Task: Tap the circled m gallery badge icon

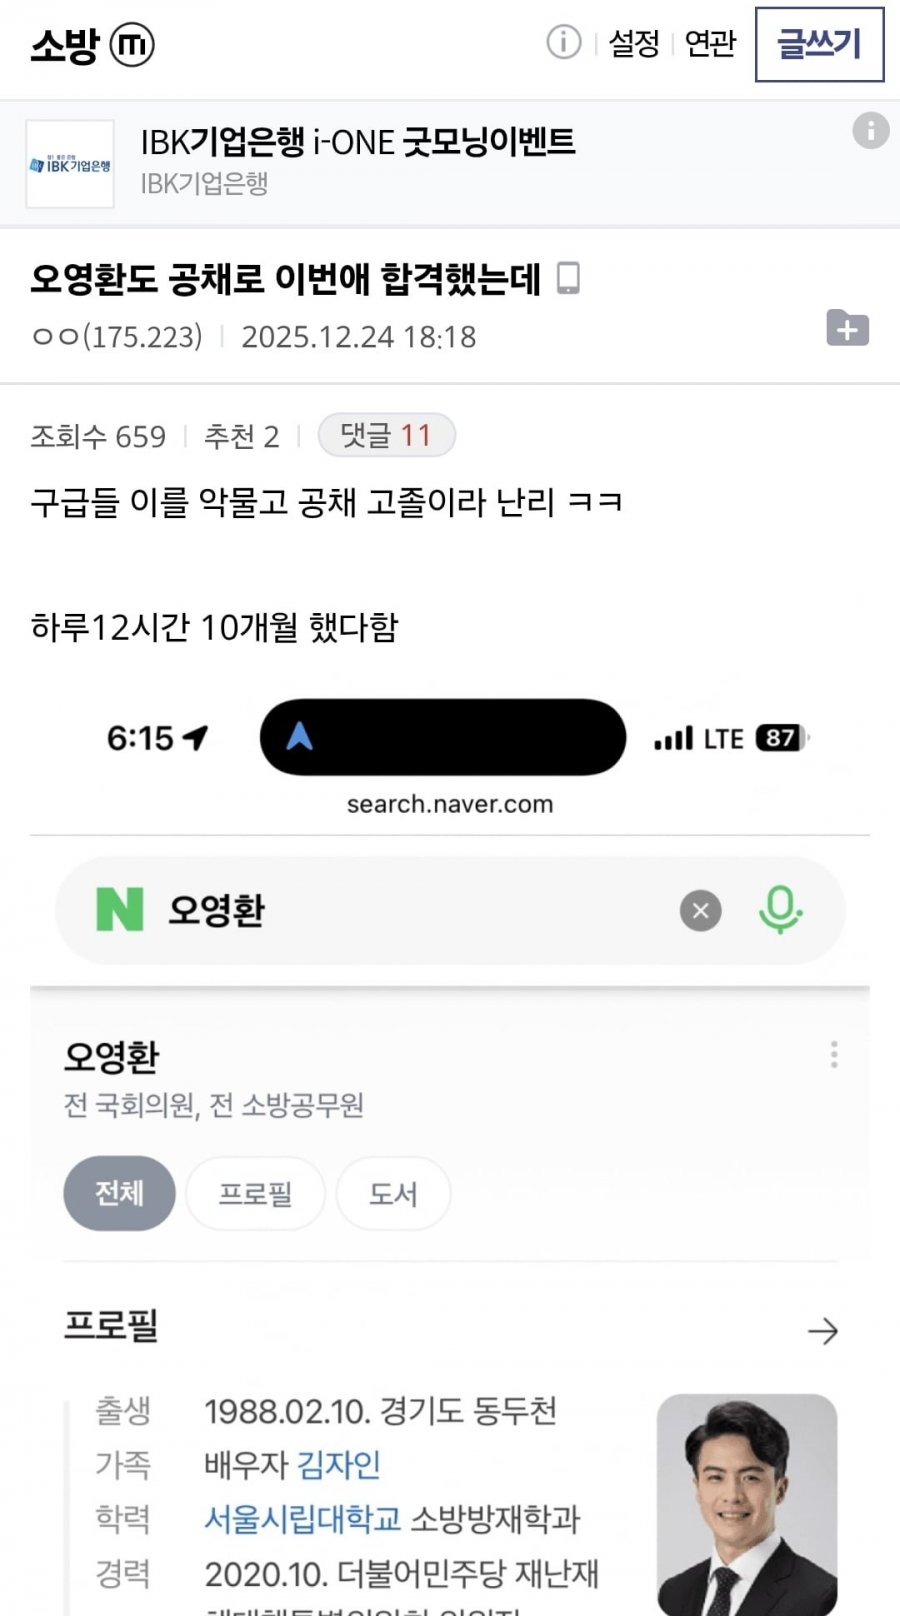Action: (x=131, y=45)
